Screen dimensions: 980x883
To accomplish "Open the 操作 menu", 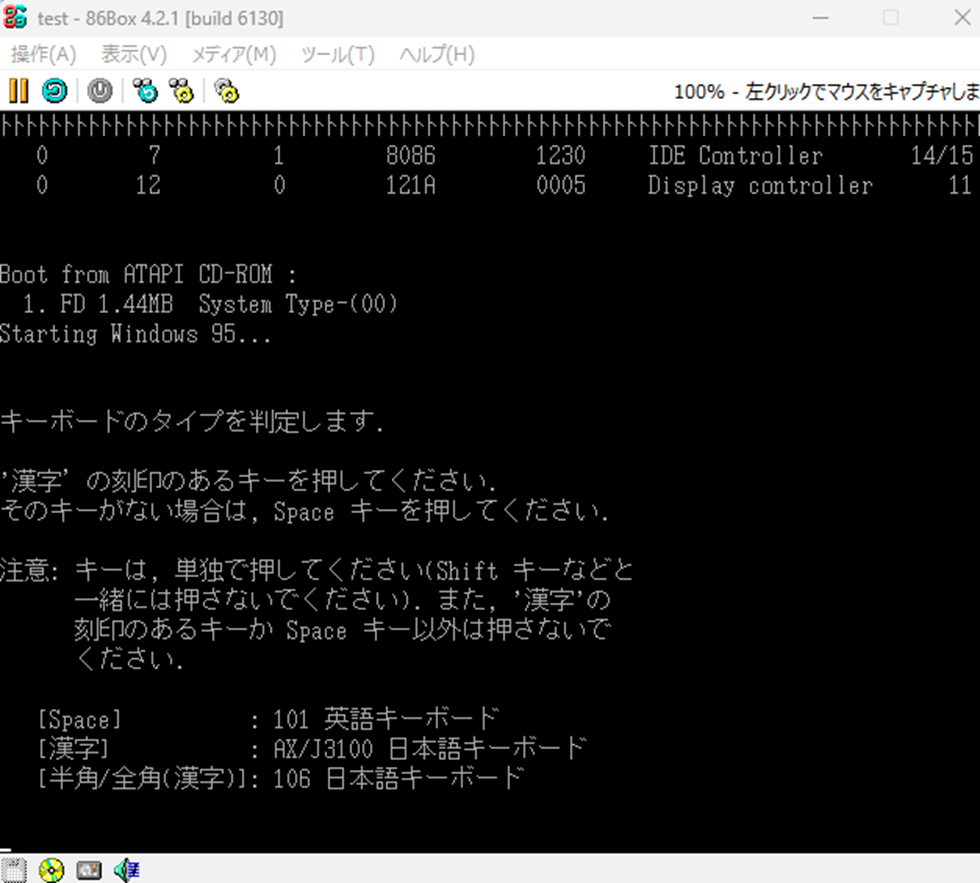I will click(x=42, y=55).
